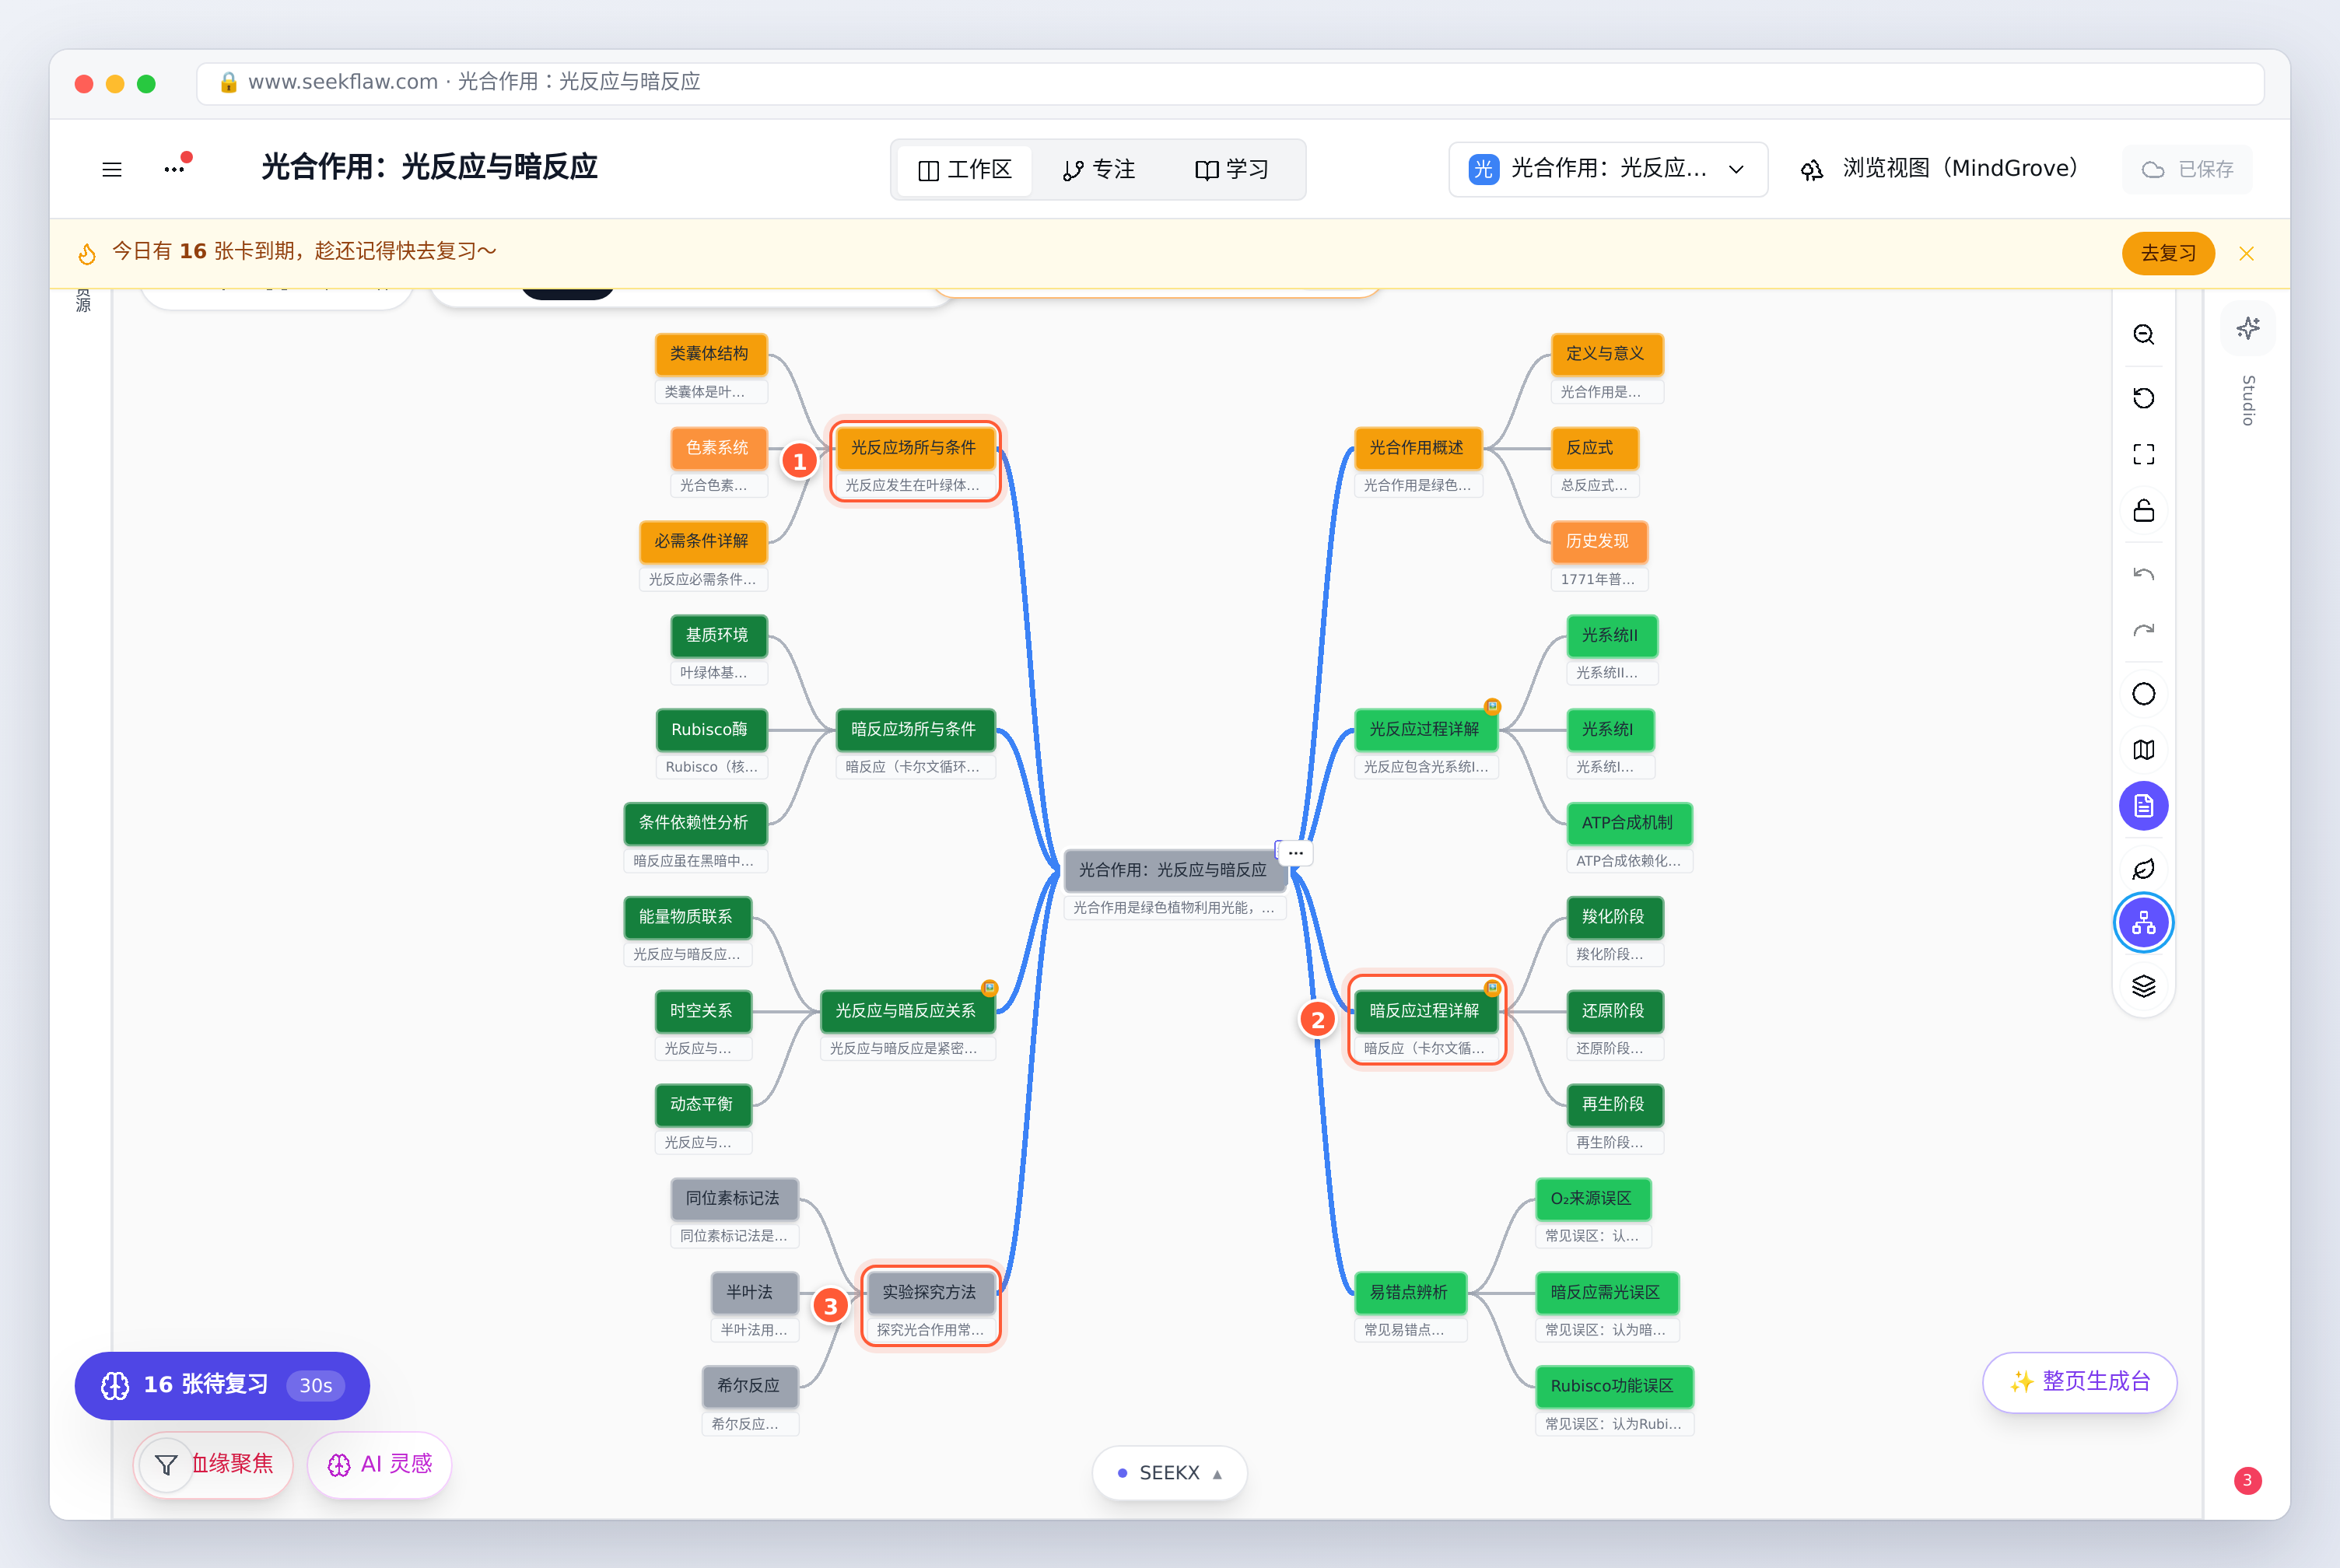Toggle the canvas lock icon
This screenshot has height=1568, width=2340.
(2143, 510)
